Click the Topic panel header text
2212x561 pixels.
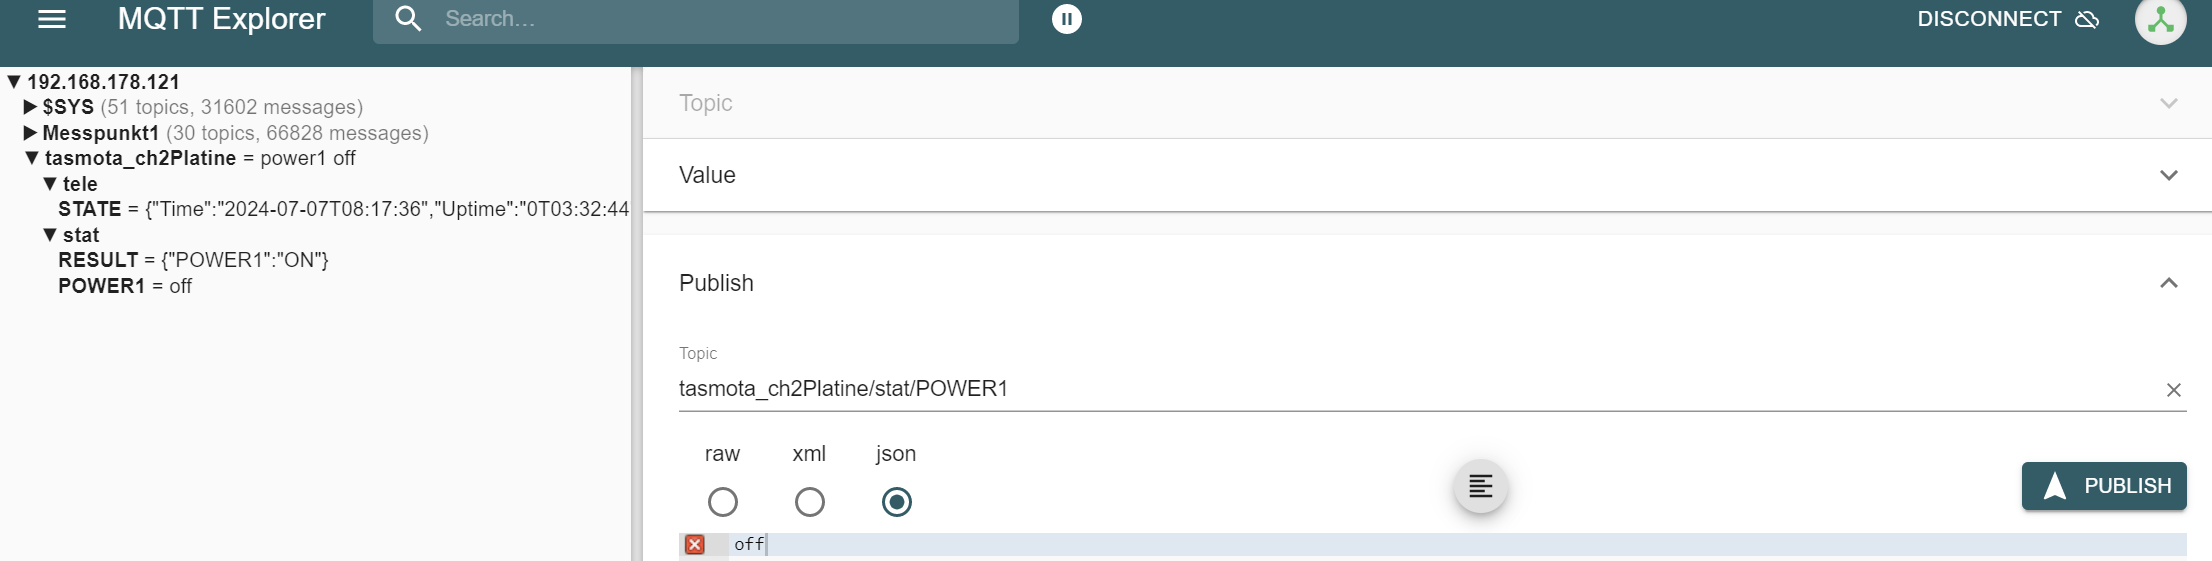click(705, 103)
